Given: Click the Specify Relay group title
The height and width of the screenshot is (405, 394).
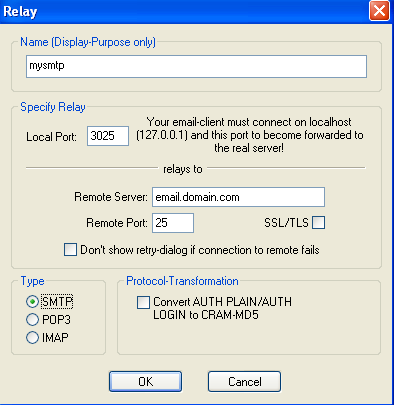Looking at the screenshot, I should [53, 107].
